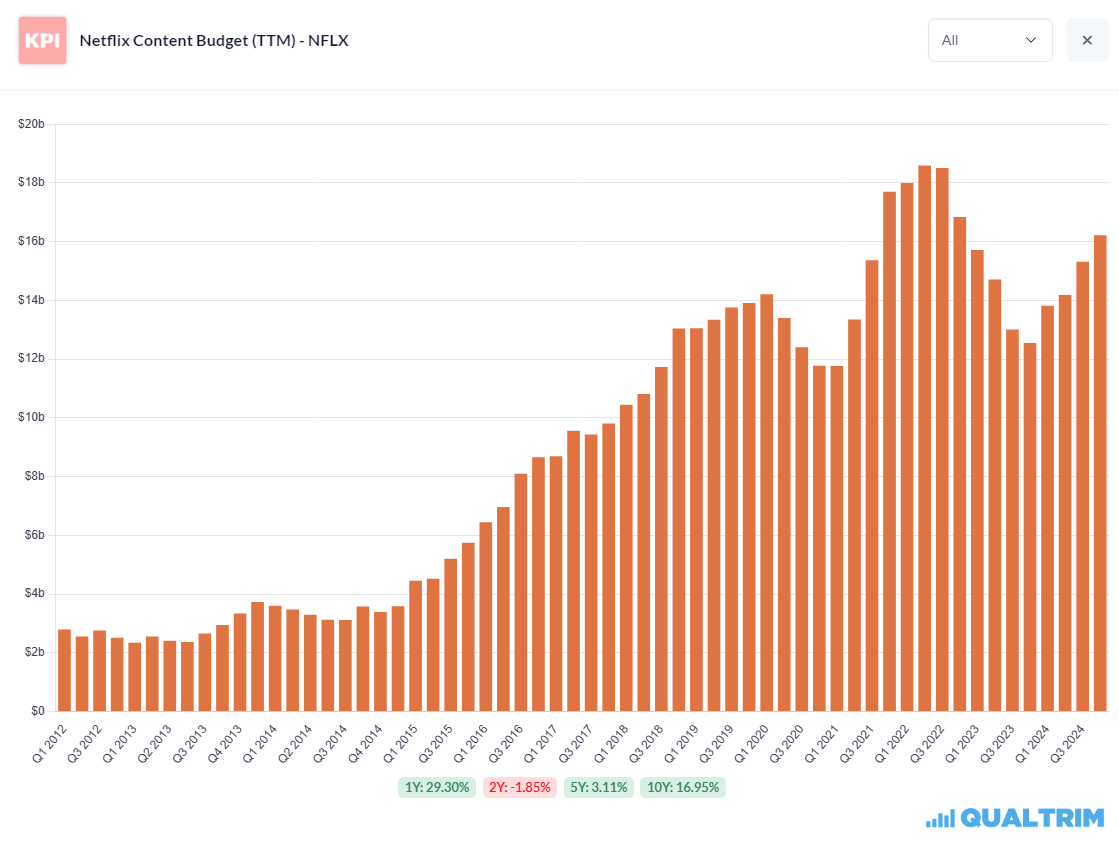Viewport: 1119px width, 848px height.
Task: Click the $0 y-axis label
Action: click(x=38, y=711)
